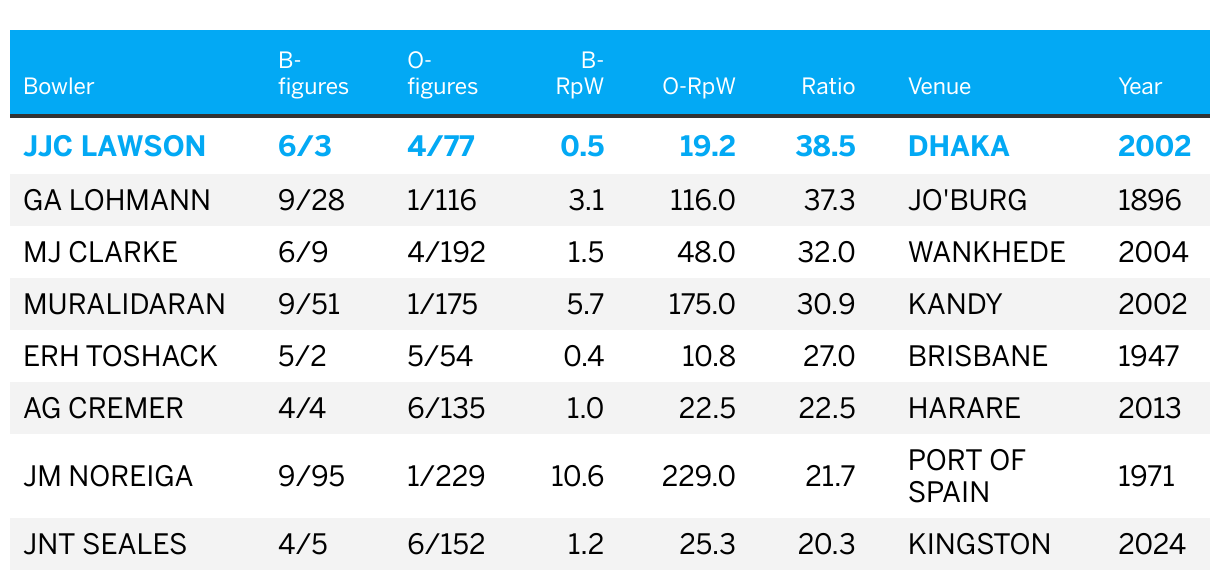Select the B-figures column header
Image resolution: width=1220 pixels, height=580 pixels.
pyautogui.click(x=313, y=73)
